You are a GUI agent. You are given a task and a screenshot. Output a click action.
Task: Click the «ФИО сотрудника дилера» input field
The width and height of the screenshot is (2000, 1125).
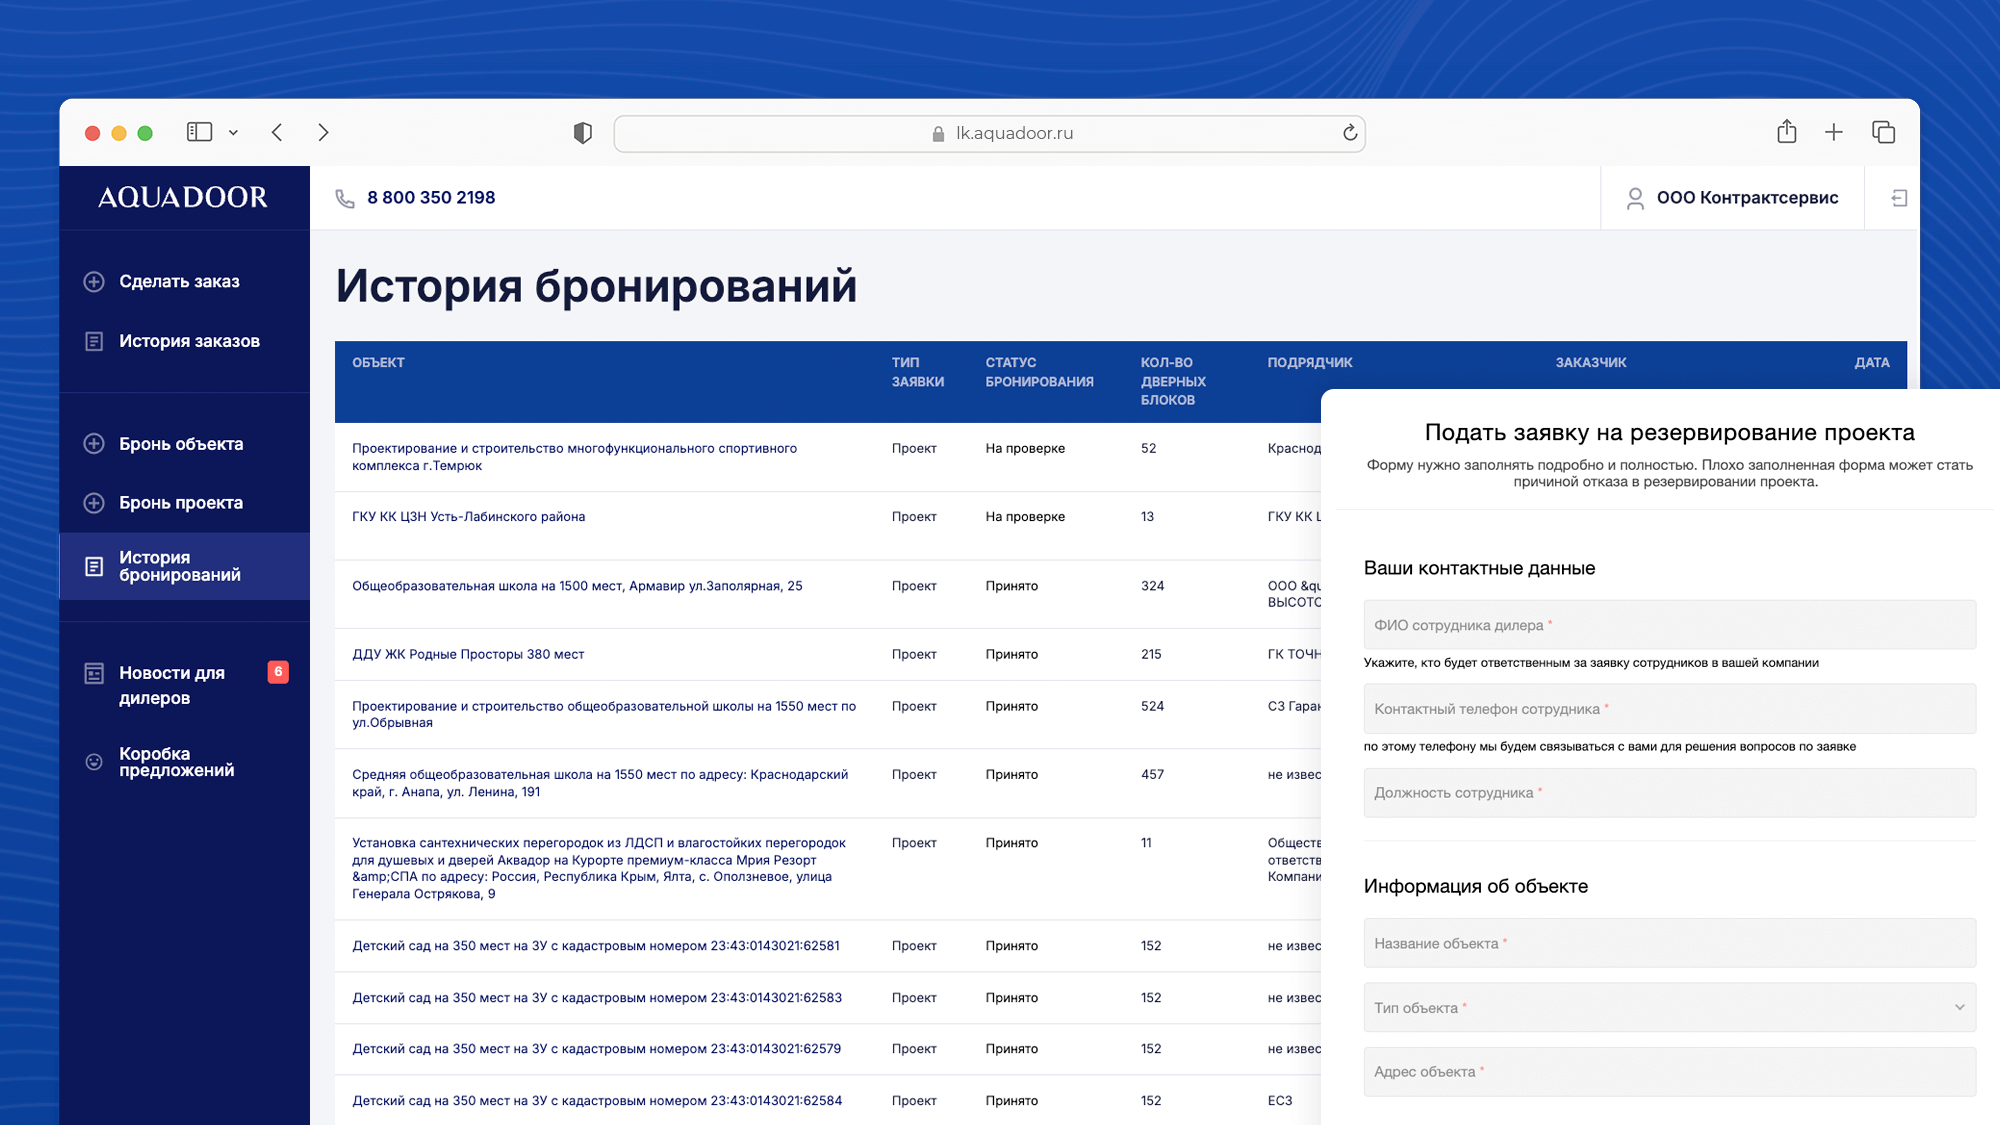pos(1668,624)
